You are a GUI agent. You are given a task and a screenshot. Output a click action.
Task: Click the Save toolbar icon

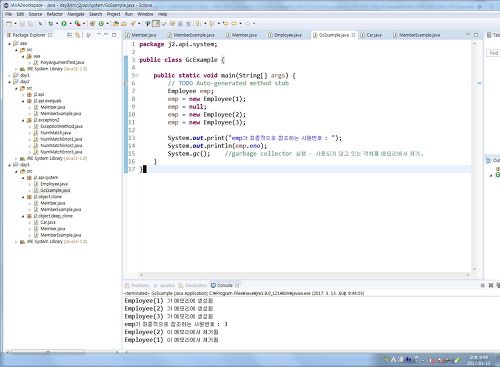[x=22, y=24]
